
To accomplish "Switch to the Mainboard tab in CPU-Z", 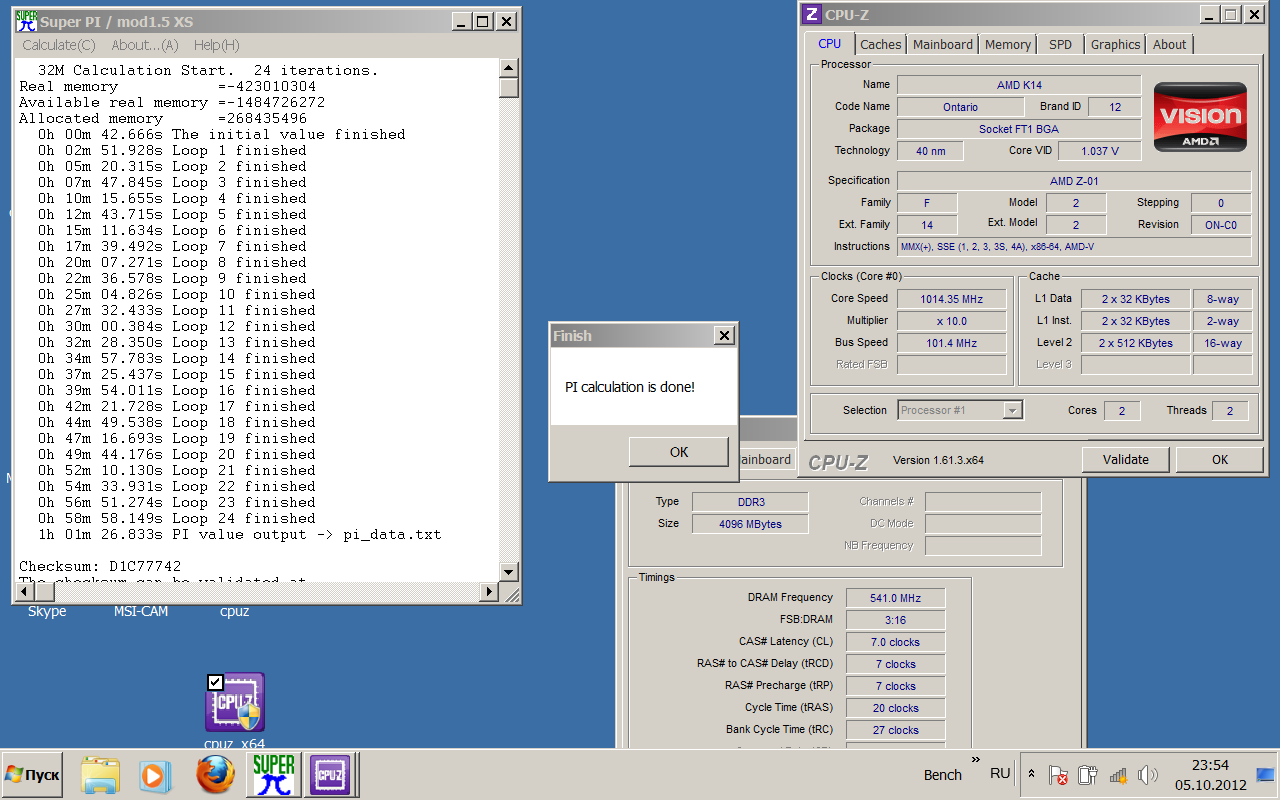I will tap(943, 44).
